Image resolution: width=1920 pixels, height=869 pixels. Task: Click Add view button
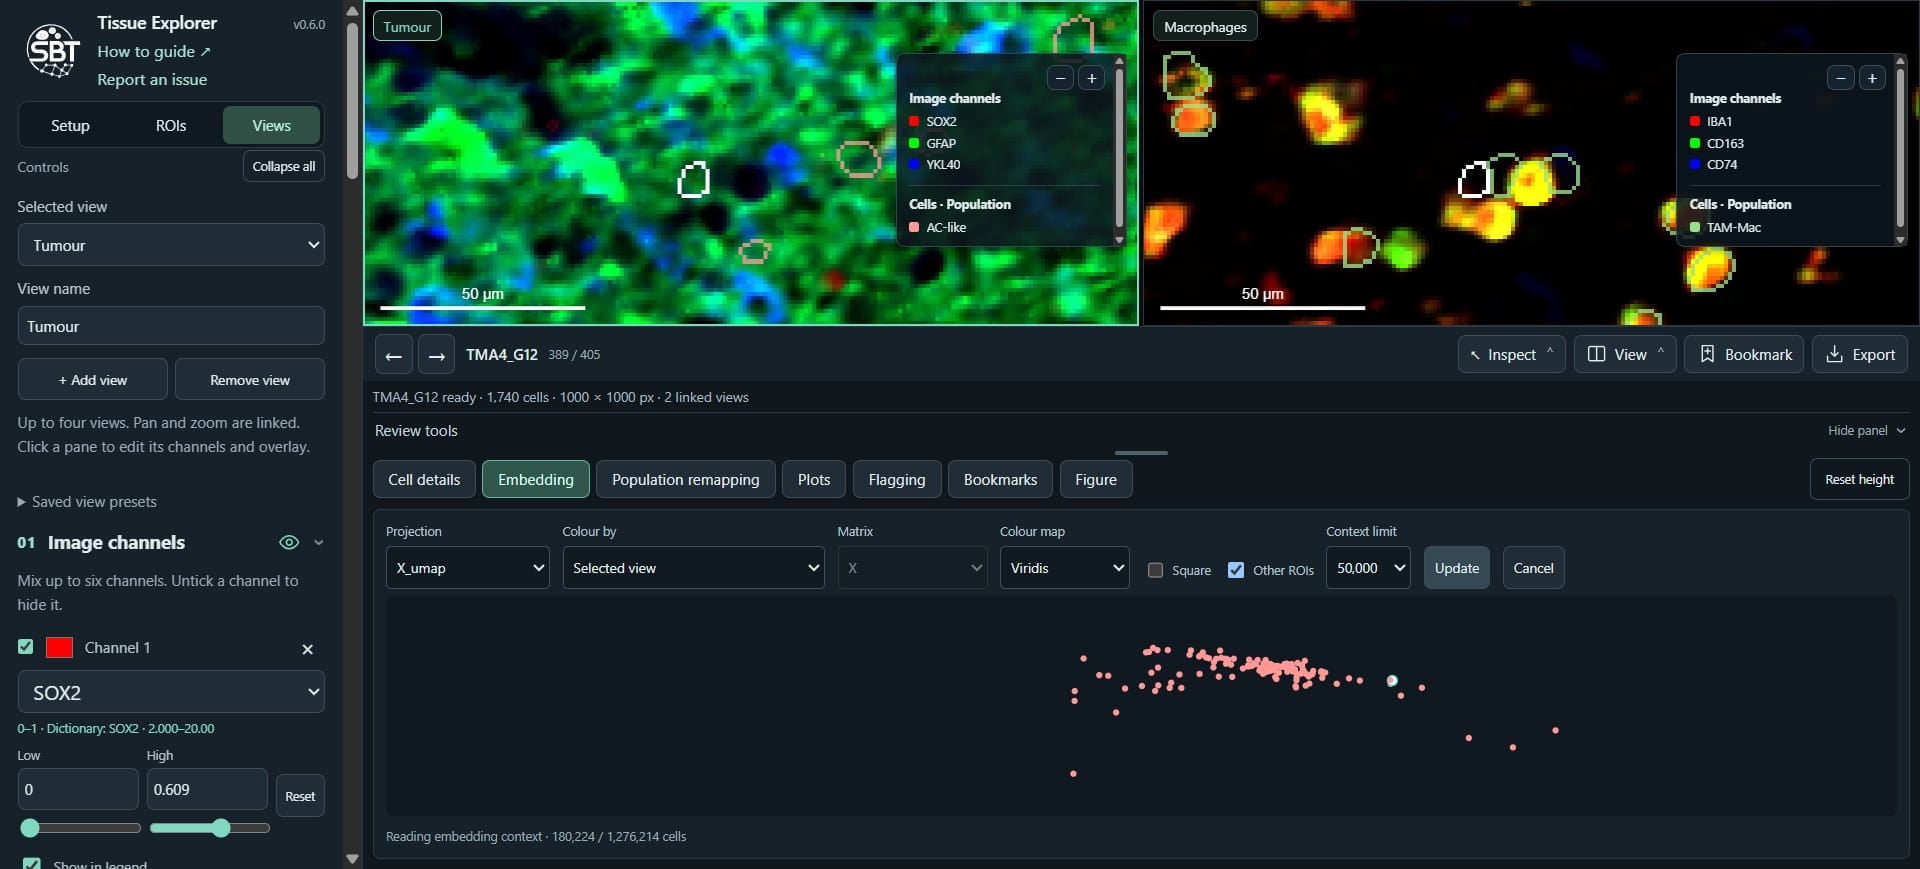point(93,380)
